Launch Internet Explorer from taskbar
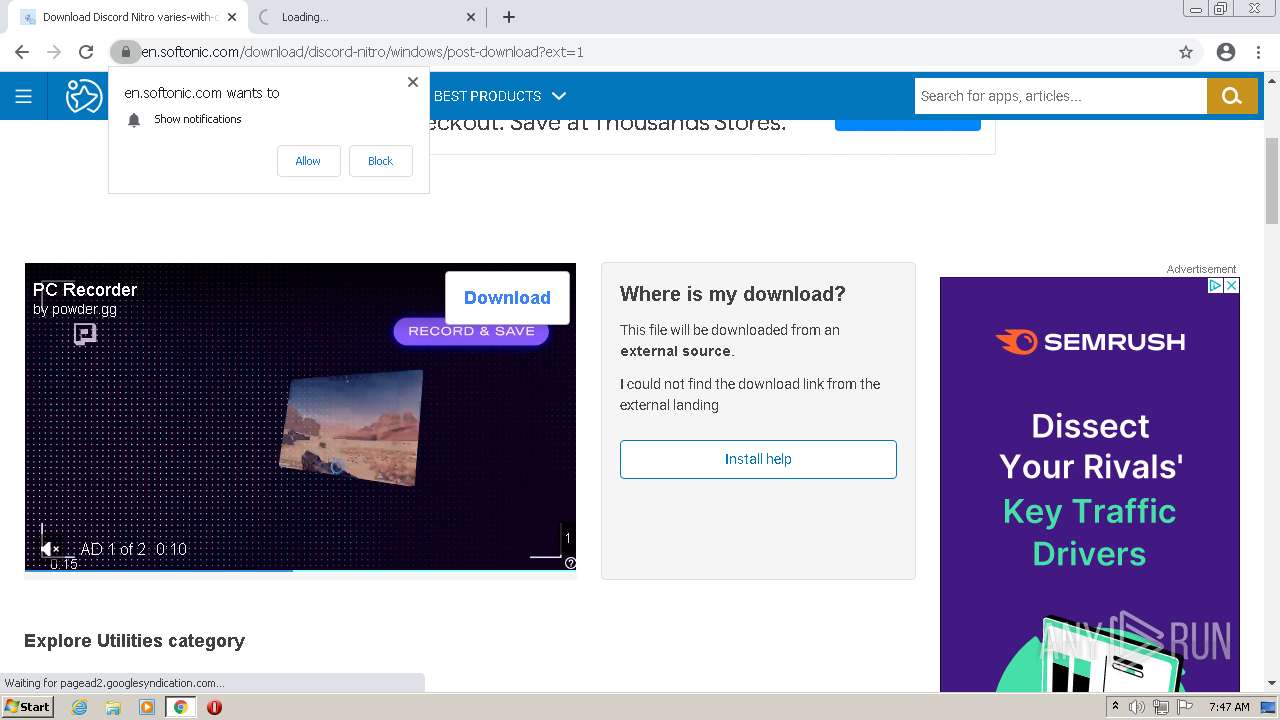 click(80, 707)
